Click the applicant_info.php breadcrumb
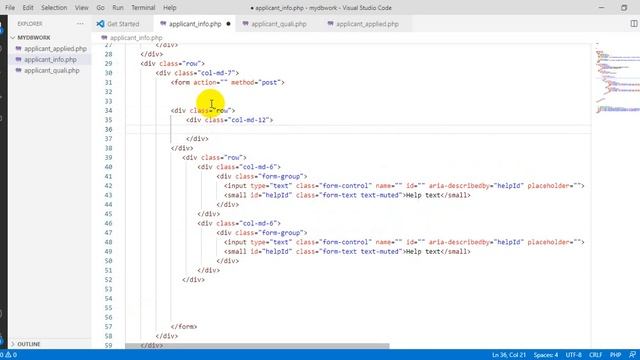This screenshot has height=360, width=640. click(136, 38)
